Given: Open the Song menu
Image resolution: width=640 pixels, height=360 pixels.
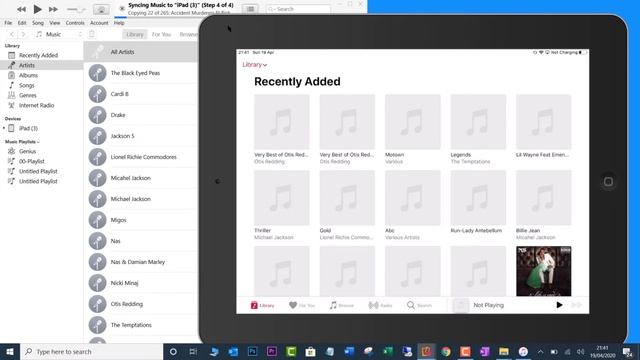Looking at the screenshot, I should coord(38,23).
